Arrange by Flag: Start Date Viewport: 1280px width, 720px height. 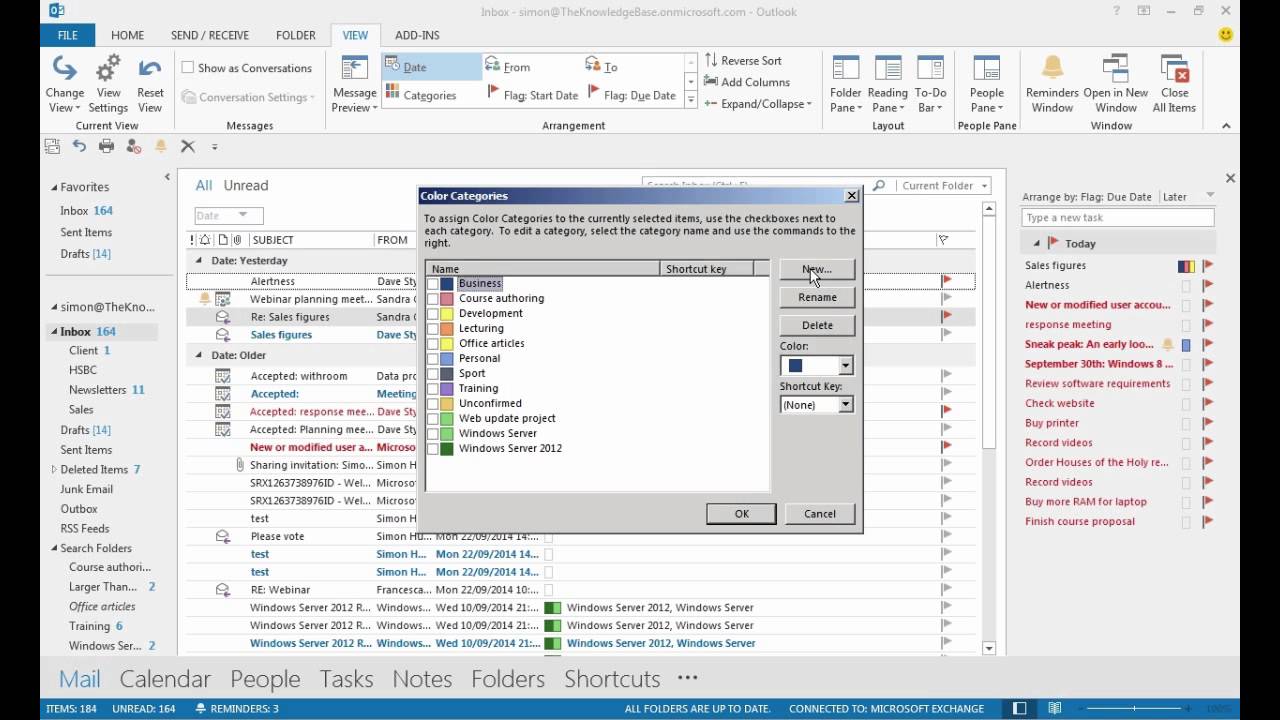pos(532,95)
